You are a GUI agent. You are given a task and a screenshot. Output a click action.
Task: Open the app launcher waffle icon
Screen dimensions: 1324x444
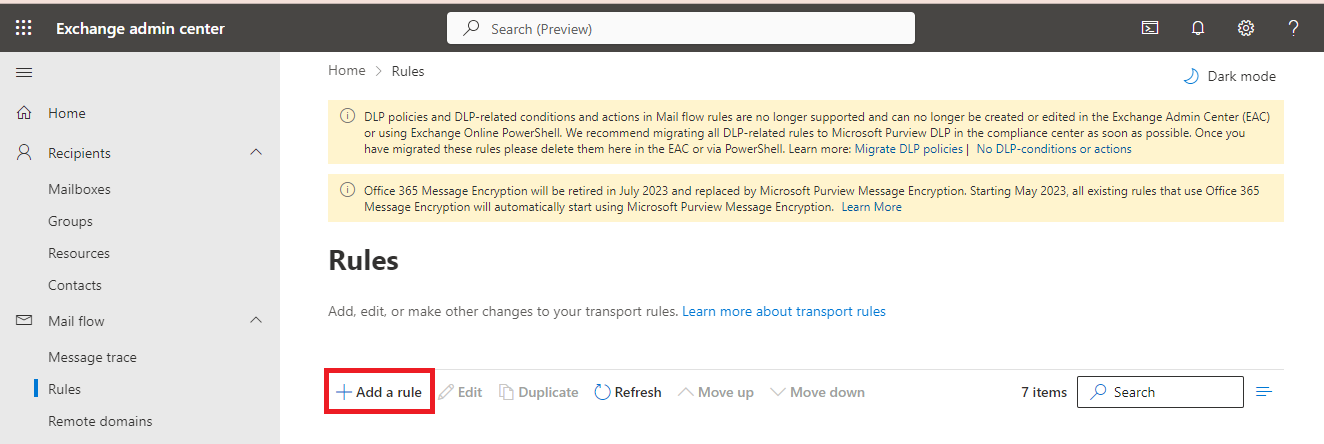coord(24,28)
